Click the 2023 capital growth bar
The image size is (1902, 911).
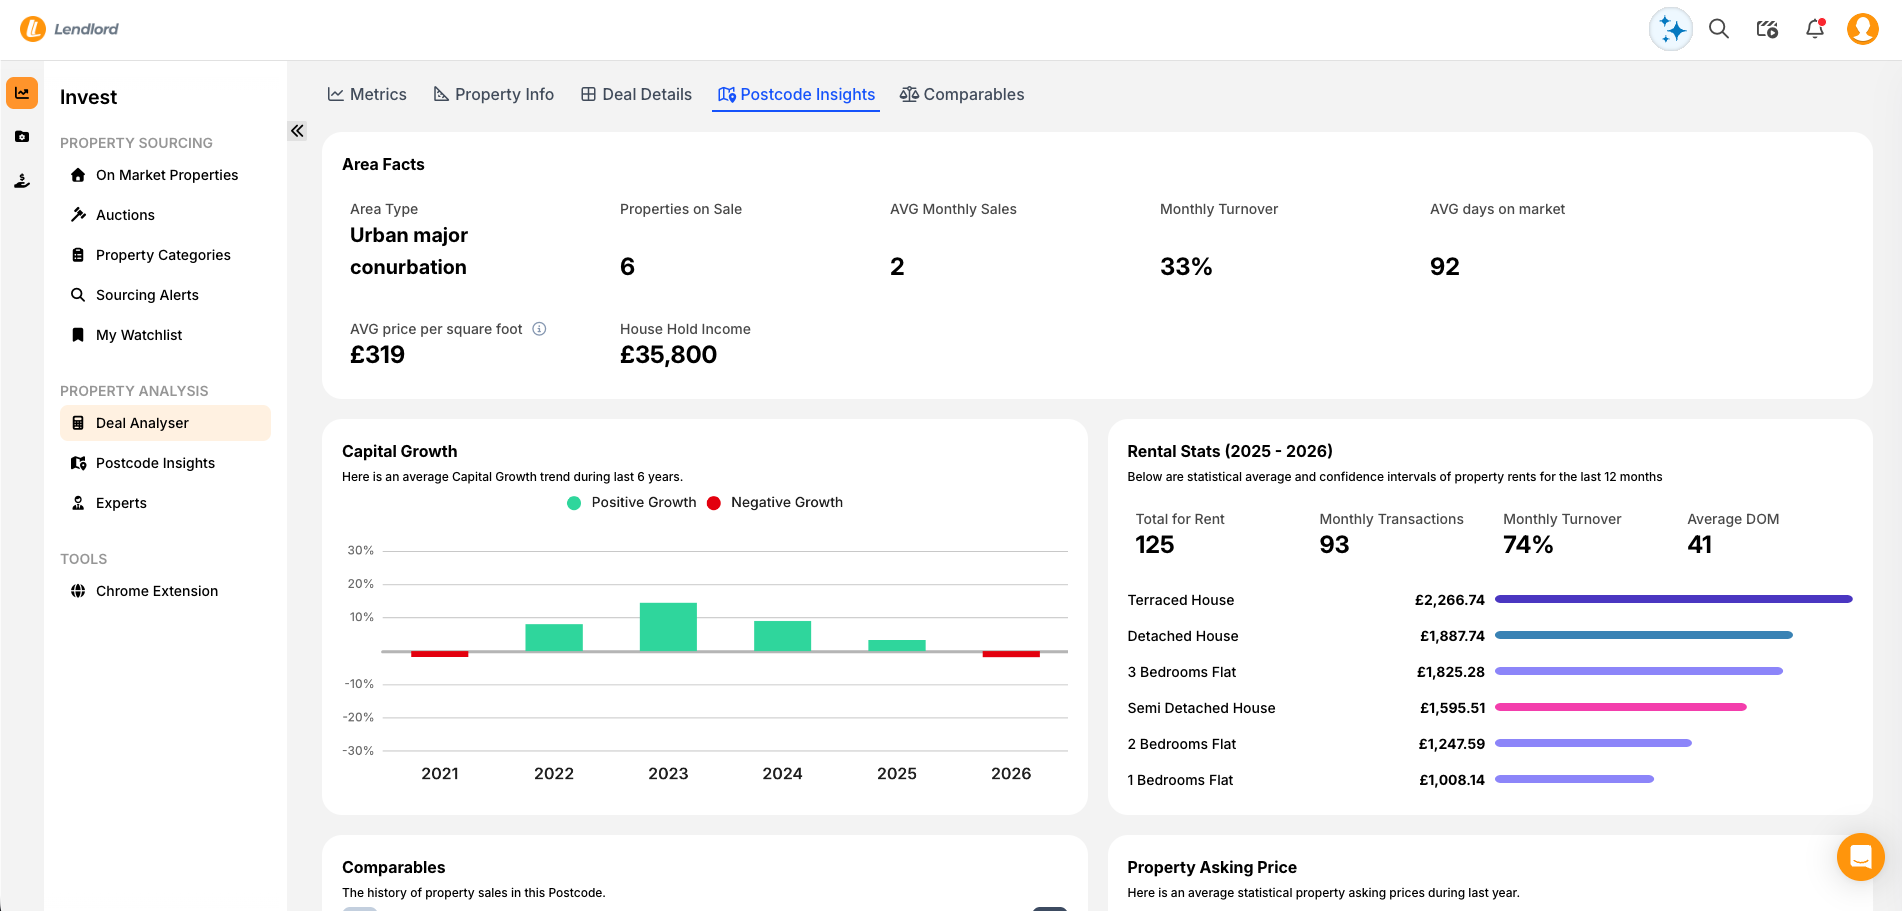(x=668, y=627)
